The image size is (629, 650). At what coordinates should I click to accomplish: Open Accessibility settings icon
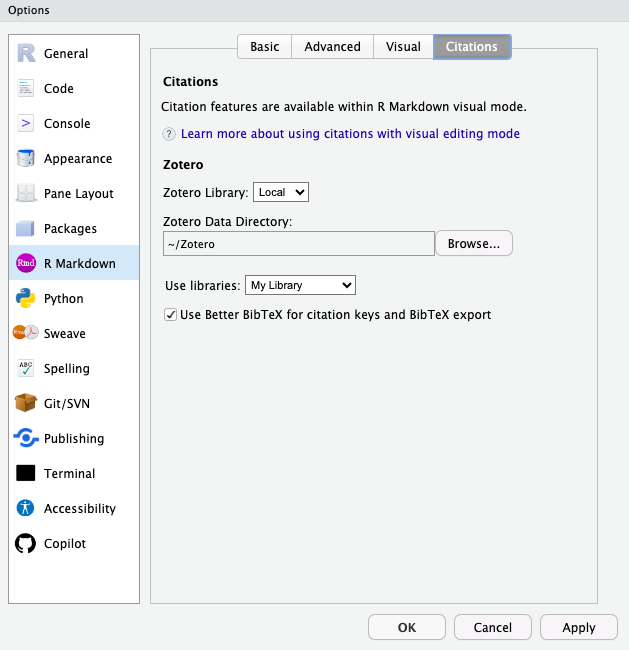[25, 508]
